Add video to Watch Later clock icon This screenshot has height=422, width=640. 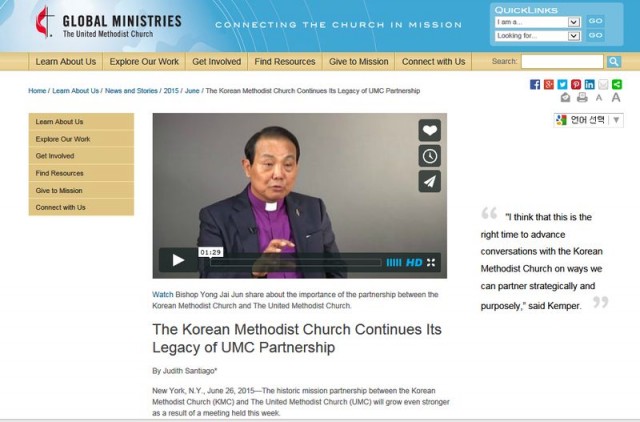(x=429, y=156)
